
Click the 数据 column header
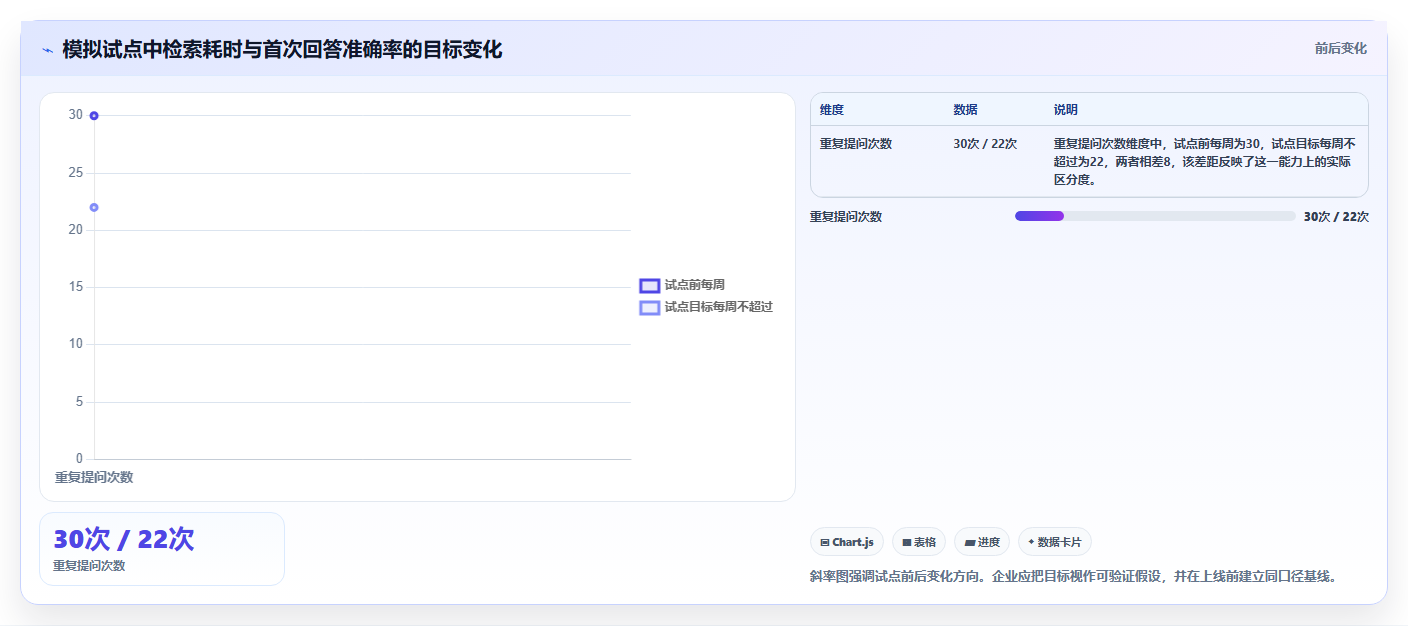tap(966, 110)
